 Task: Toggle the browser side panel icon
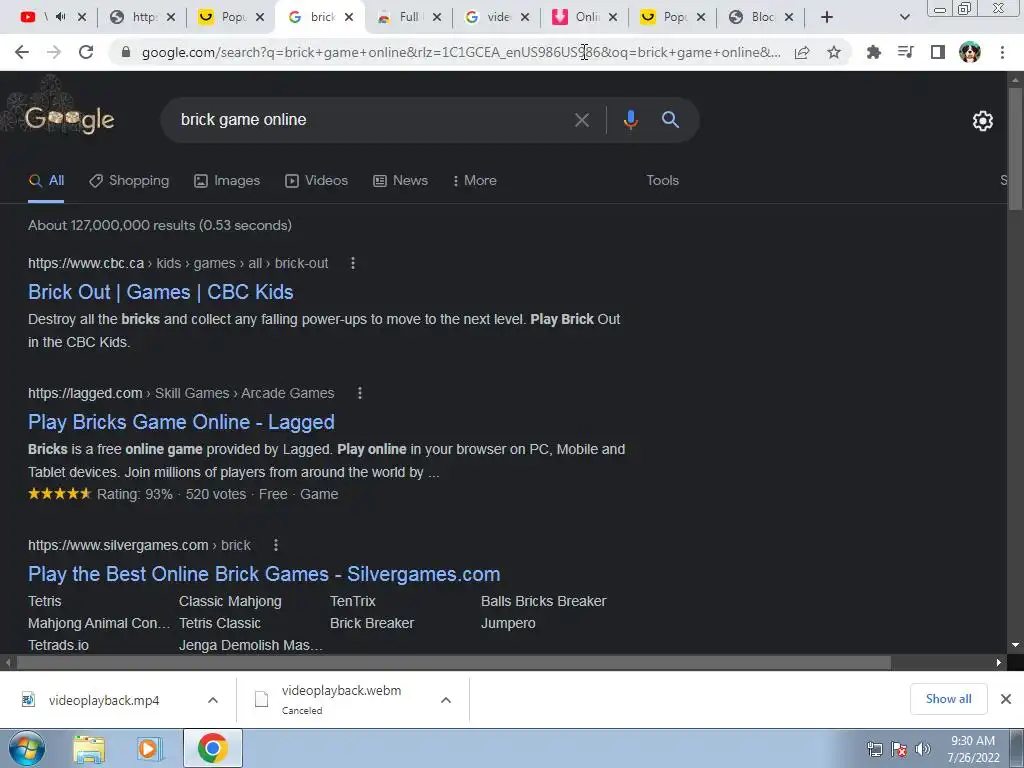tap(938, 52)
